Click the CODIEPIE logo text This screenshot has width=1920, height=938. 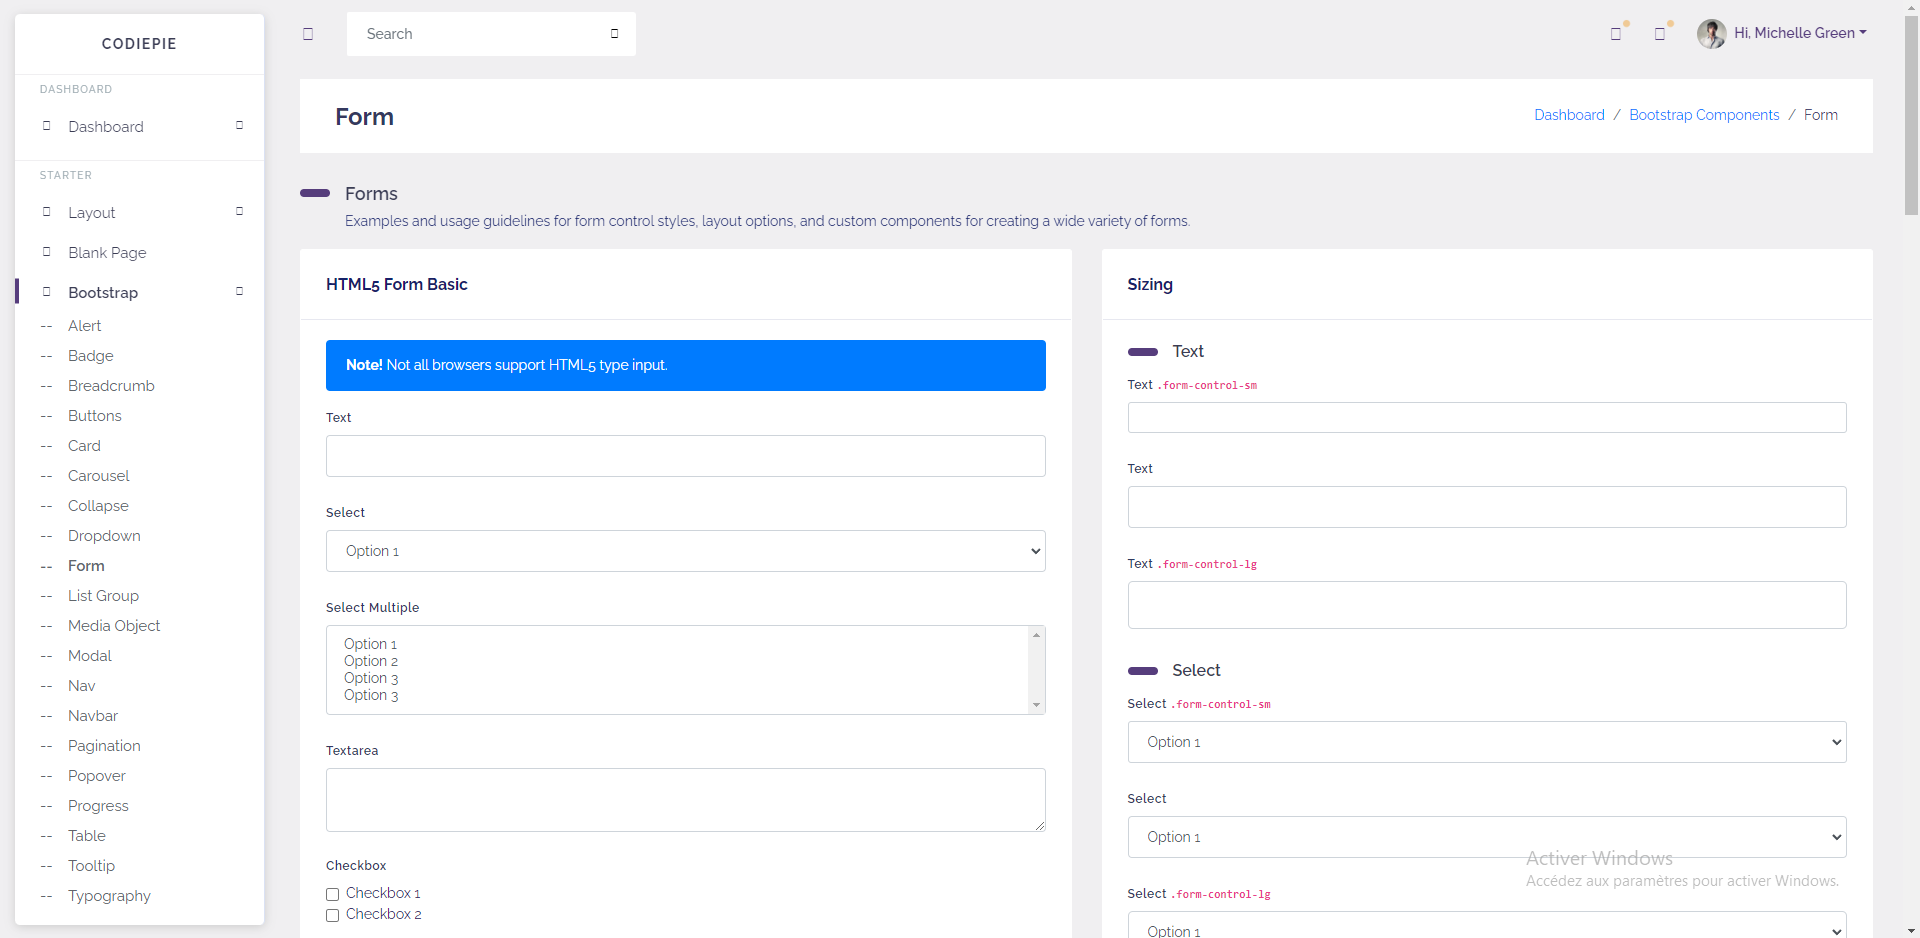click(139, 44)
